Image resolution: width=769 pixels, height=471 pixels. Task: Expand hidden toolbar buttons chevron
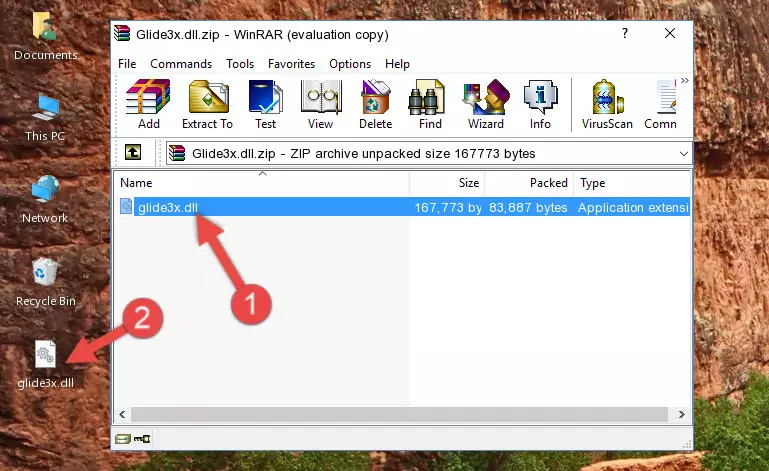click(685, 80)
